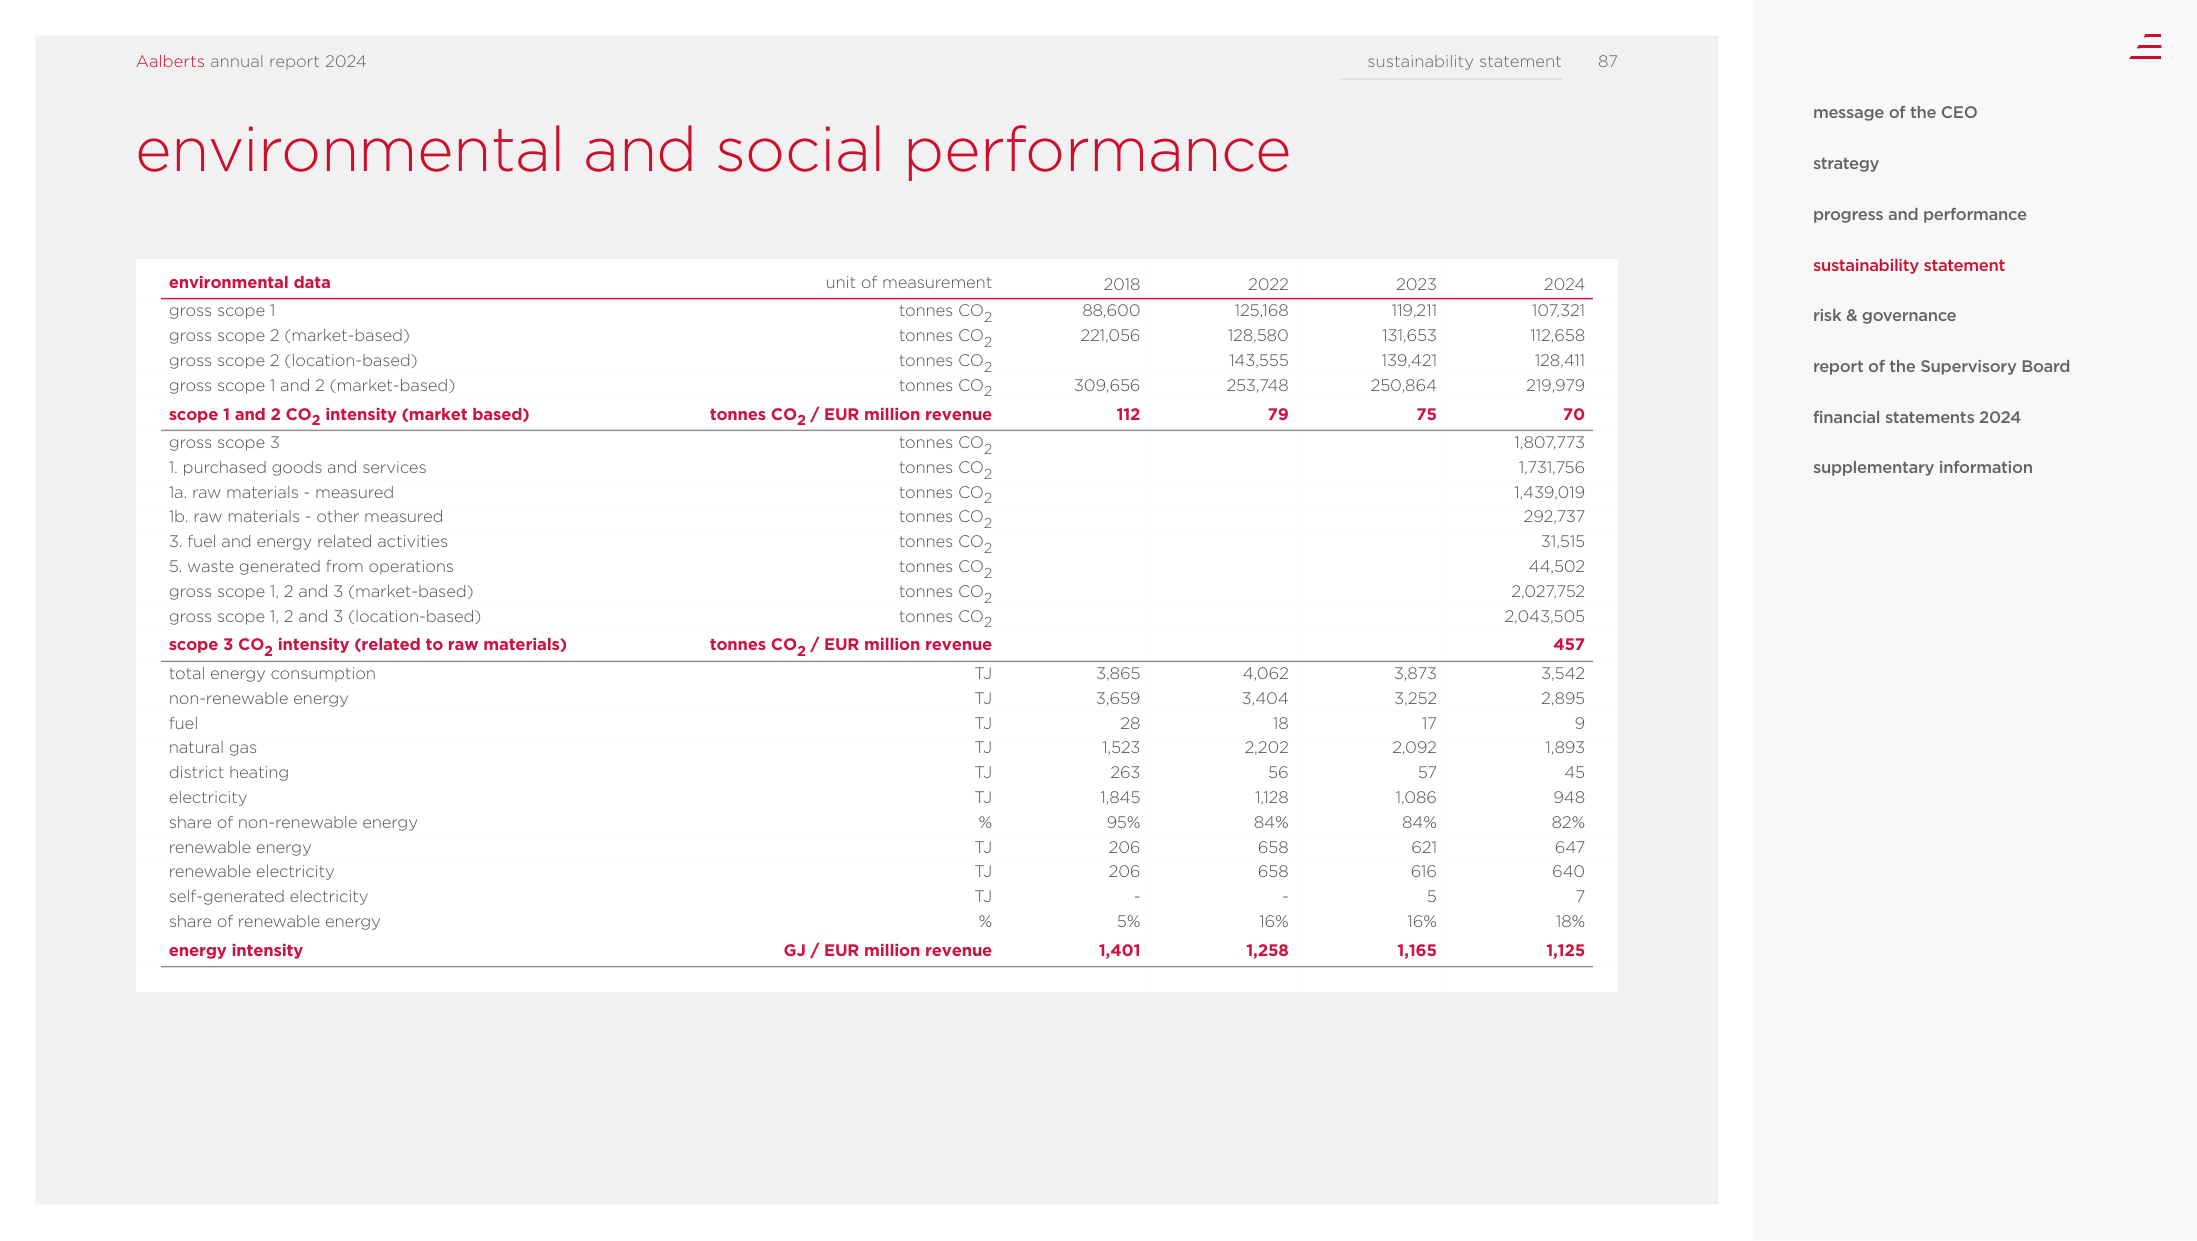Click raw materials - measured row label
Image resolution: width=2197 pixels, height=1241 pixels.
pyautogui.click(x=281, y=492)
